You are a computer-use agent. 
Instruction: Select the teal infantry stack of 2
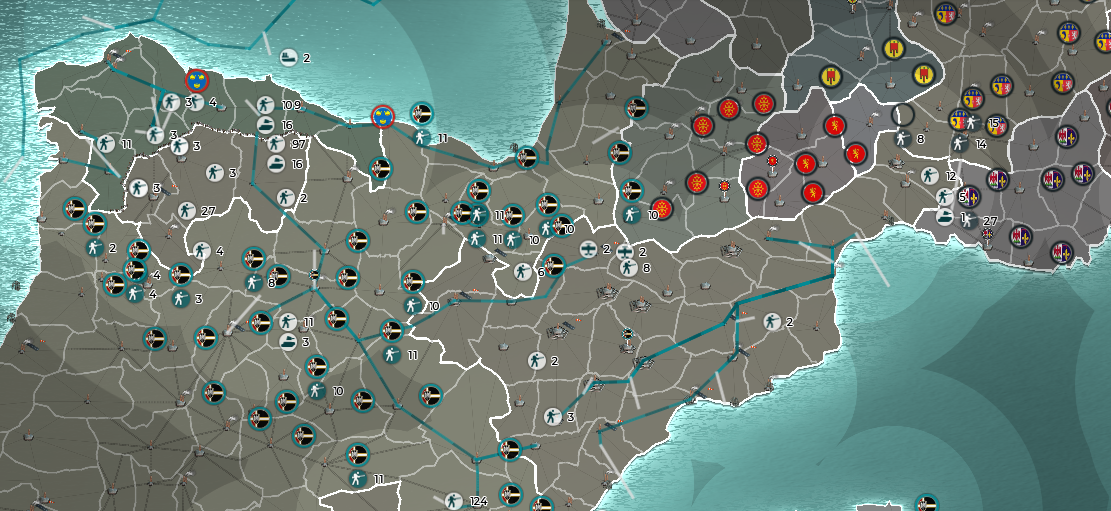95,248
